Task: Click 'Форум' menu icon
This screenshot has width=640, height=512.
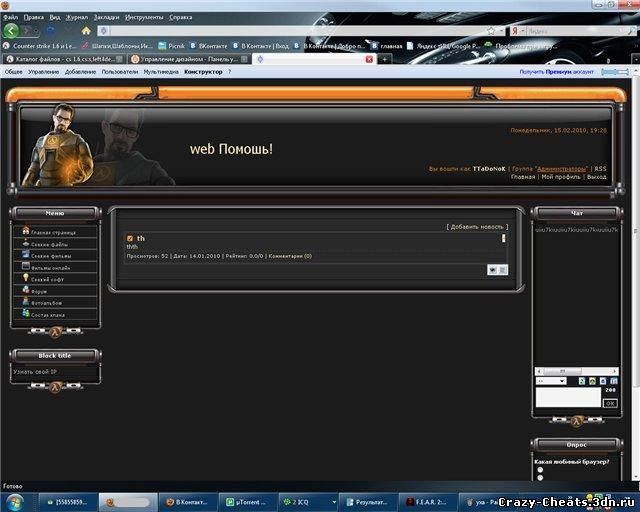Action: coord(26,290)
